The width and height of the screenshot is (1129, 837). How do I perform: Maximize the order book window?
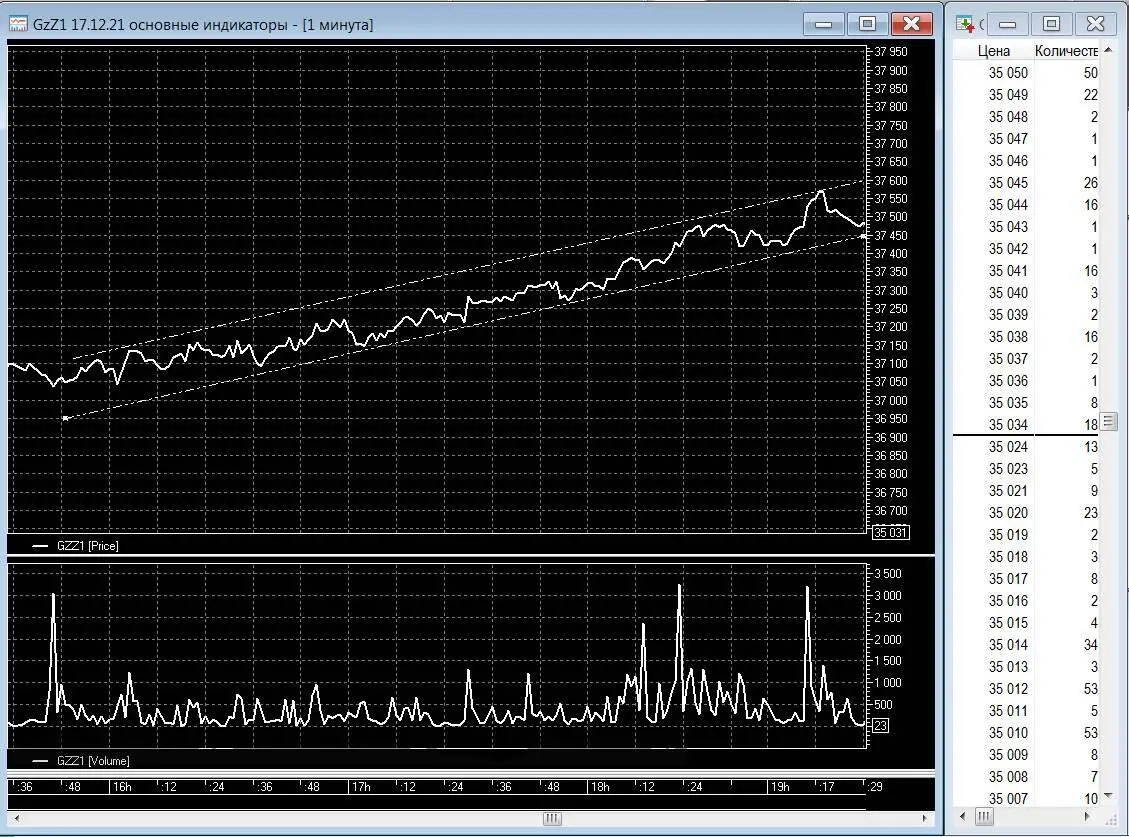coord(1051,24)
